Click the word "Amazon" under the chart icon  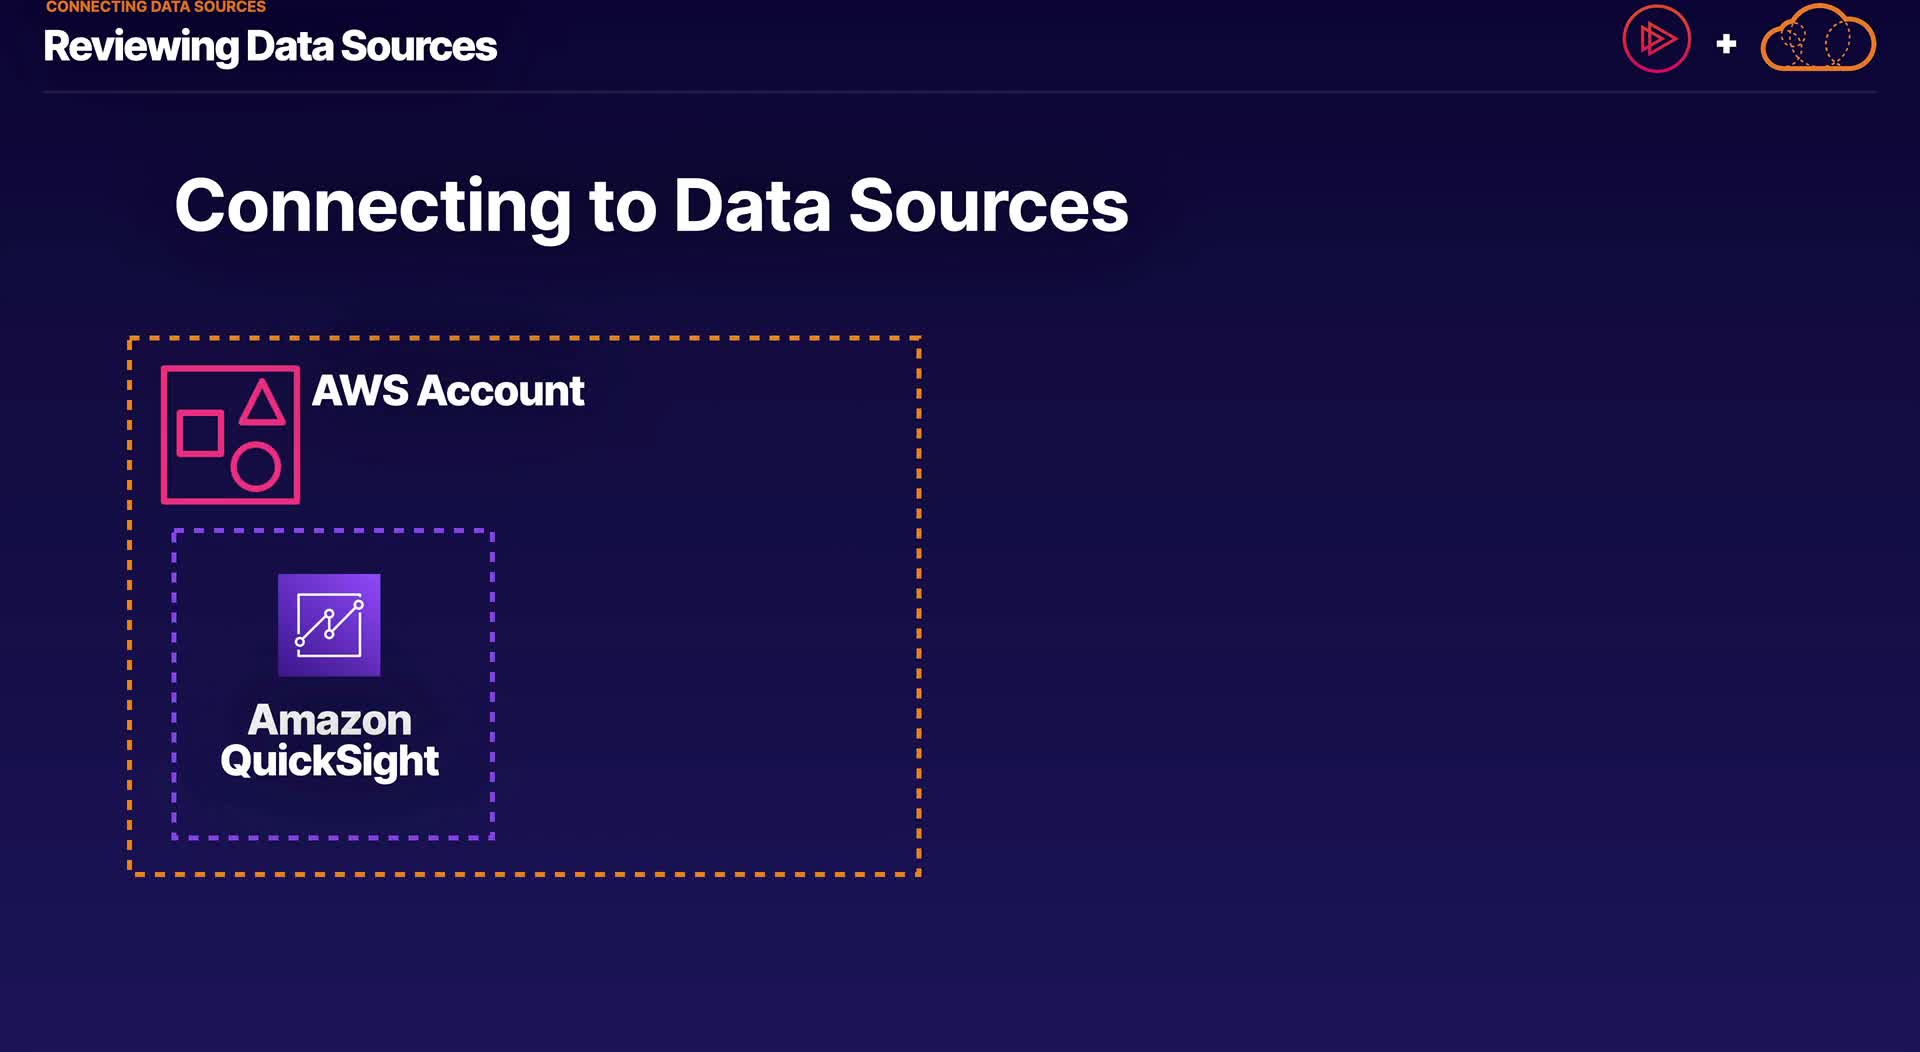[329, 720]
